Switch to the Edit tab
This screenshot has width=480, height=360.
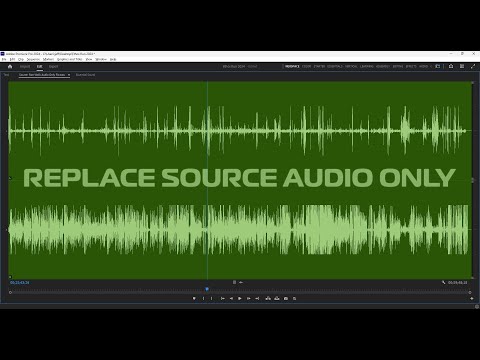click(39, 66)
